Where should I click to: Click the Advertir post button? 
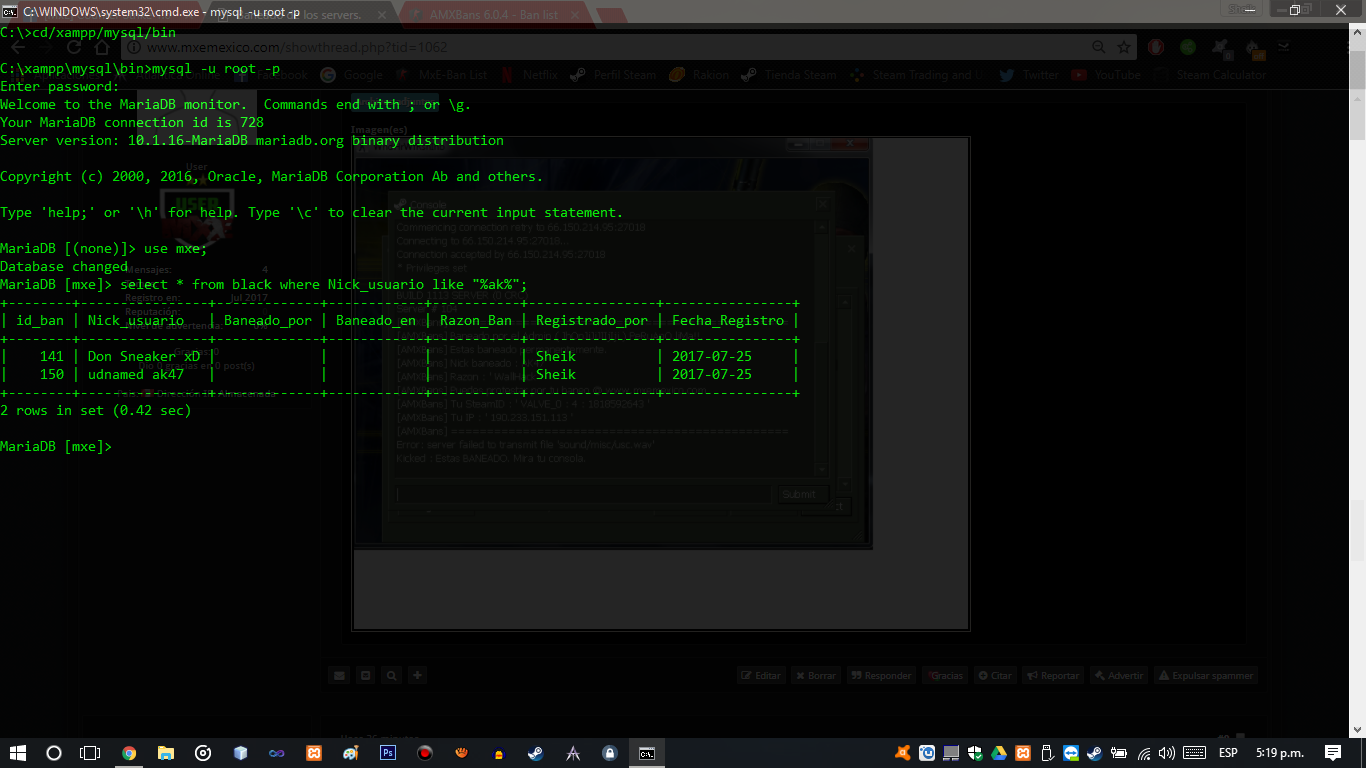pyautogui.click(x=1119, y=675)
